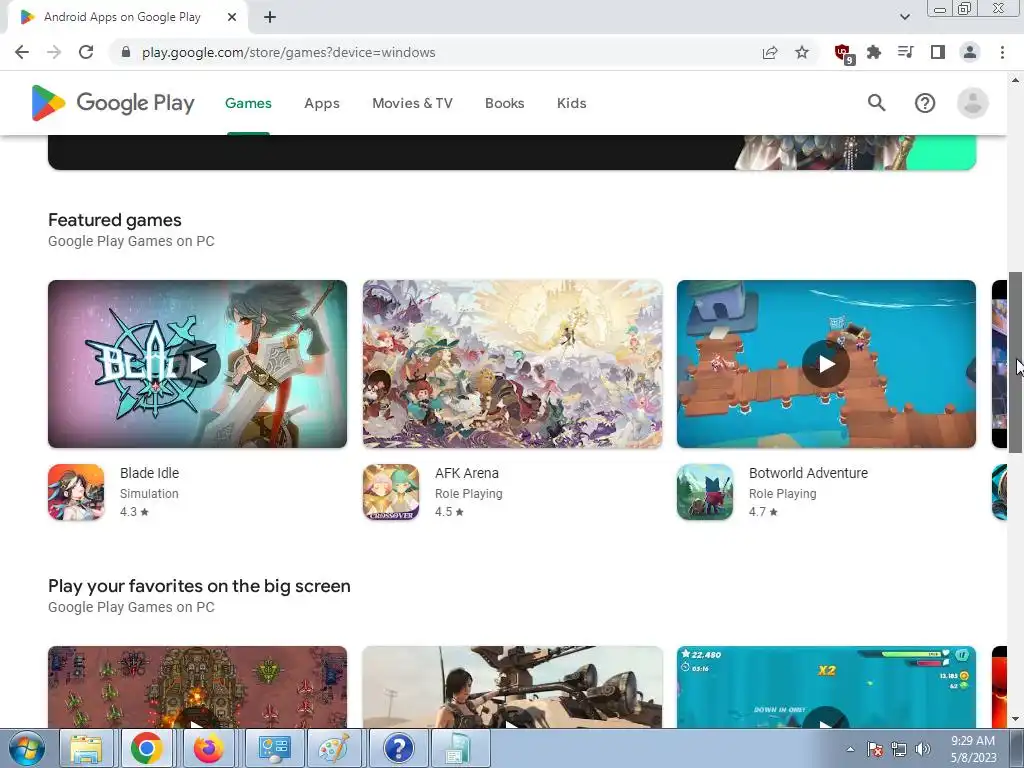Image resolution: width=1024 pixels, height=768 pixels.
Task: Open the media control playlist icon
Action: pyautogui.click(x=906, y=52)
